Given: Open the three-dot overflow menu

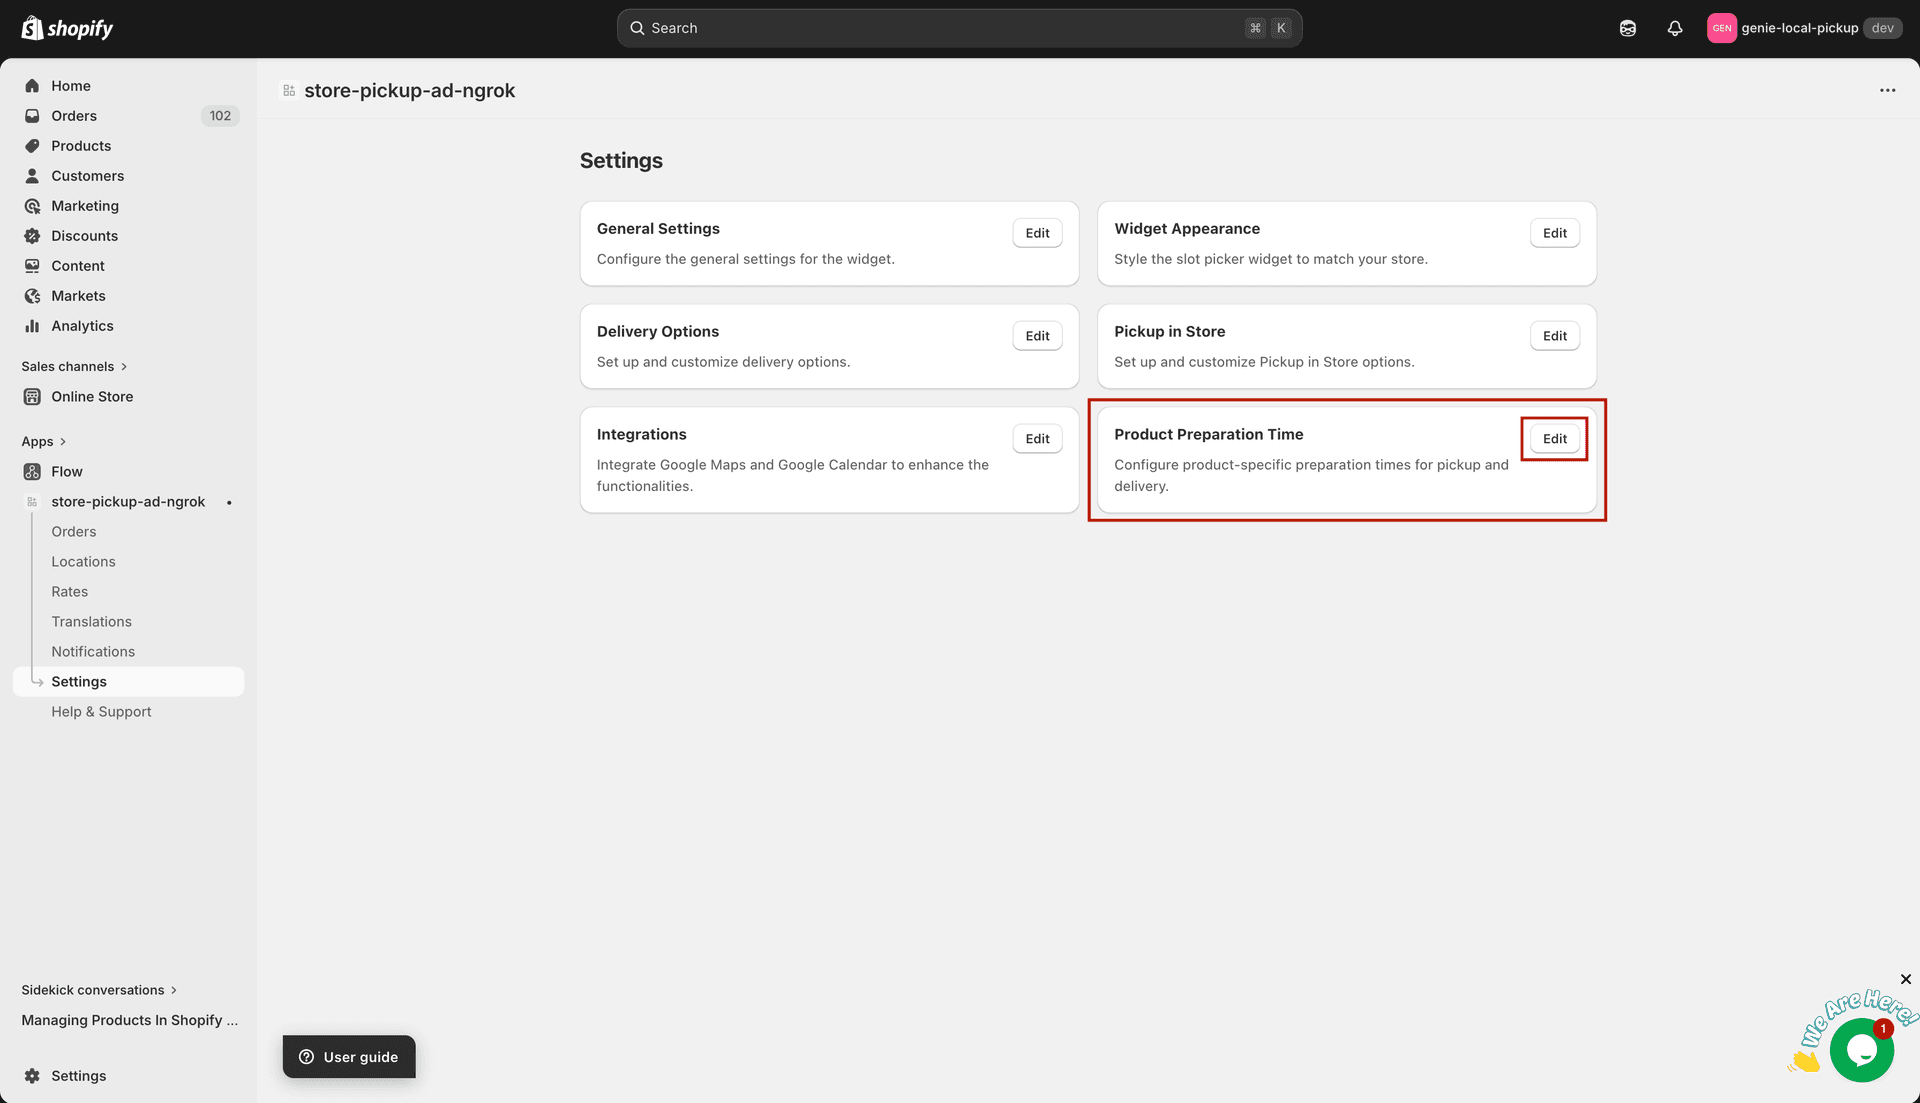Looking at the screenshot, I should (1888, 90).
